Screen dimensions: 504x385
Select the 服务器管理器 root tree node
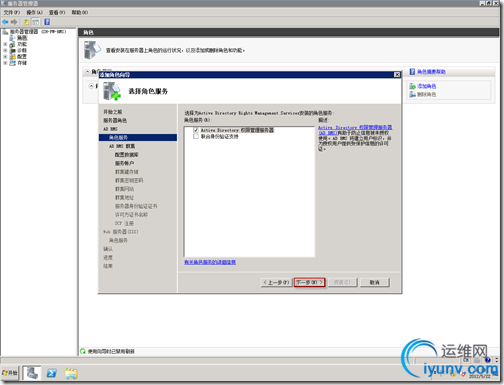[37, 32]
